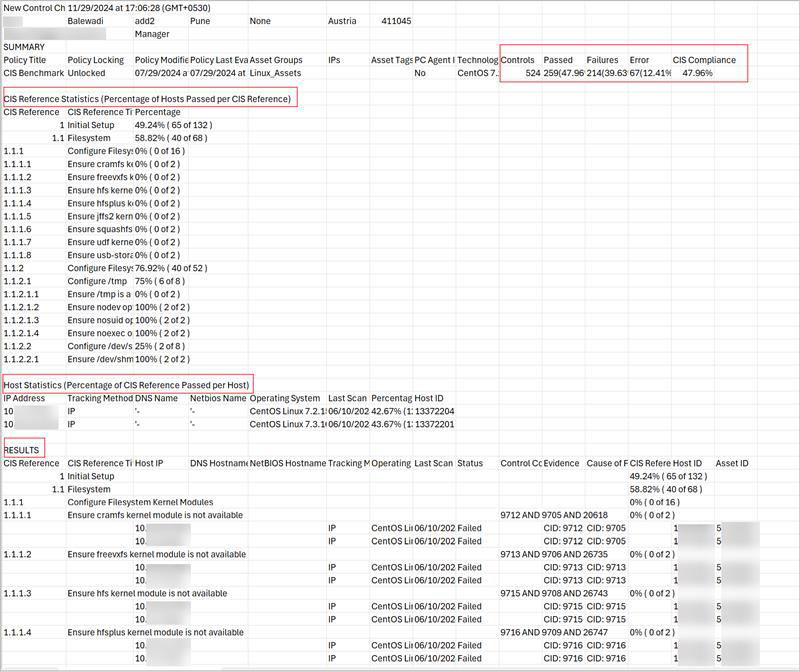The width and height of the screenshot is (800, 671).
Task: Select the 'Unlocked' cell
Action: 86,73
